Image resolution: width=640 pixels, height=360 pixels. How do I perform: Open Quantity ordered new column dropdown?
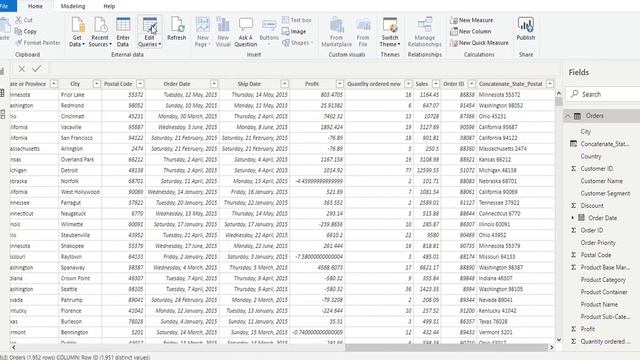[x=408, y=84]
